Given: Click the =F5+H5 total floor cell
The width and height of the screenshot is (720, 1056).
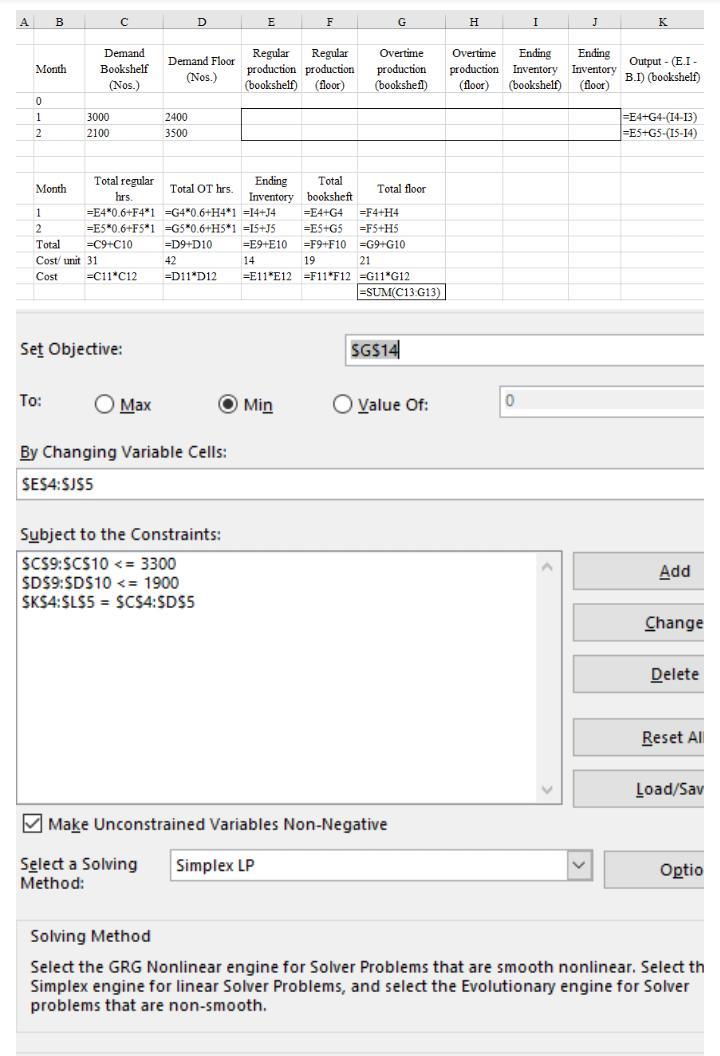Looking at the screenshot, I should tap(401, 228).
